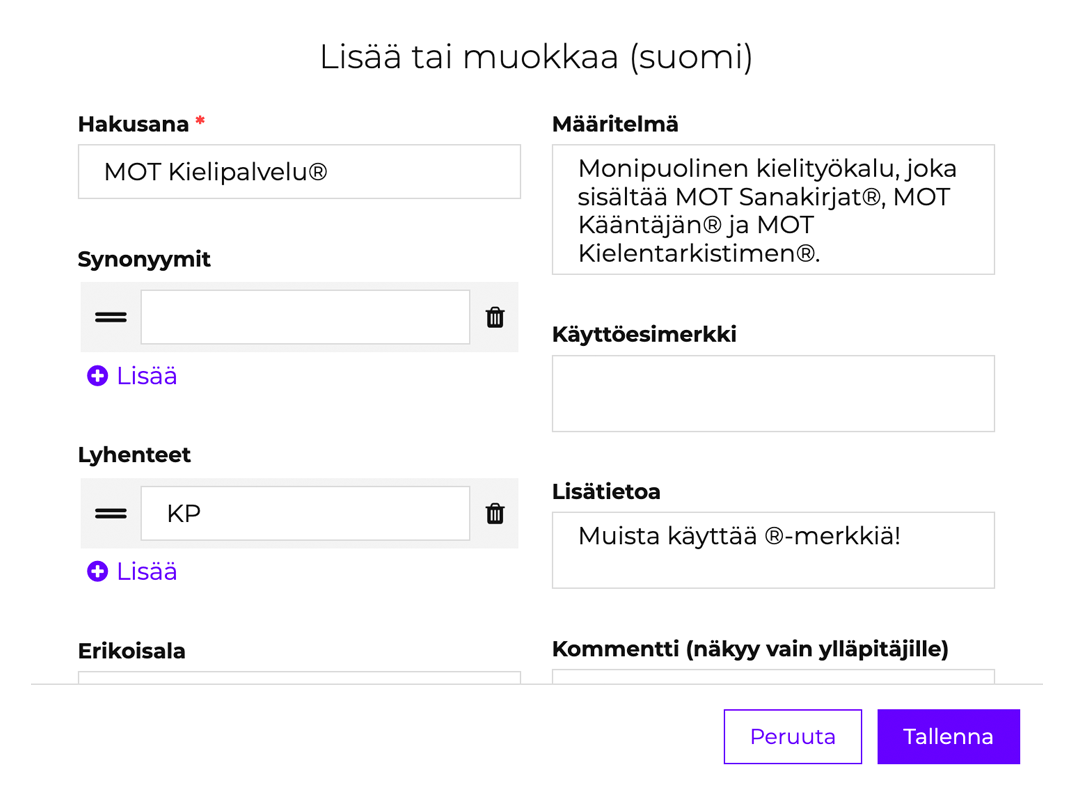Focus the Hakusana field with MOT Kielipalvelu®
Screen dimensions: 1080x800
(300, 172)
